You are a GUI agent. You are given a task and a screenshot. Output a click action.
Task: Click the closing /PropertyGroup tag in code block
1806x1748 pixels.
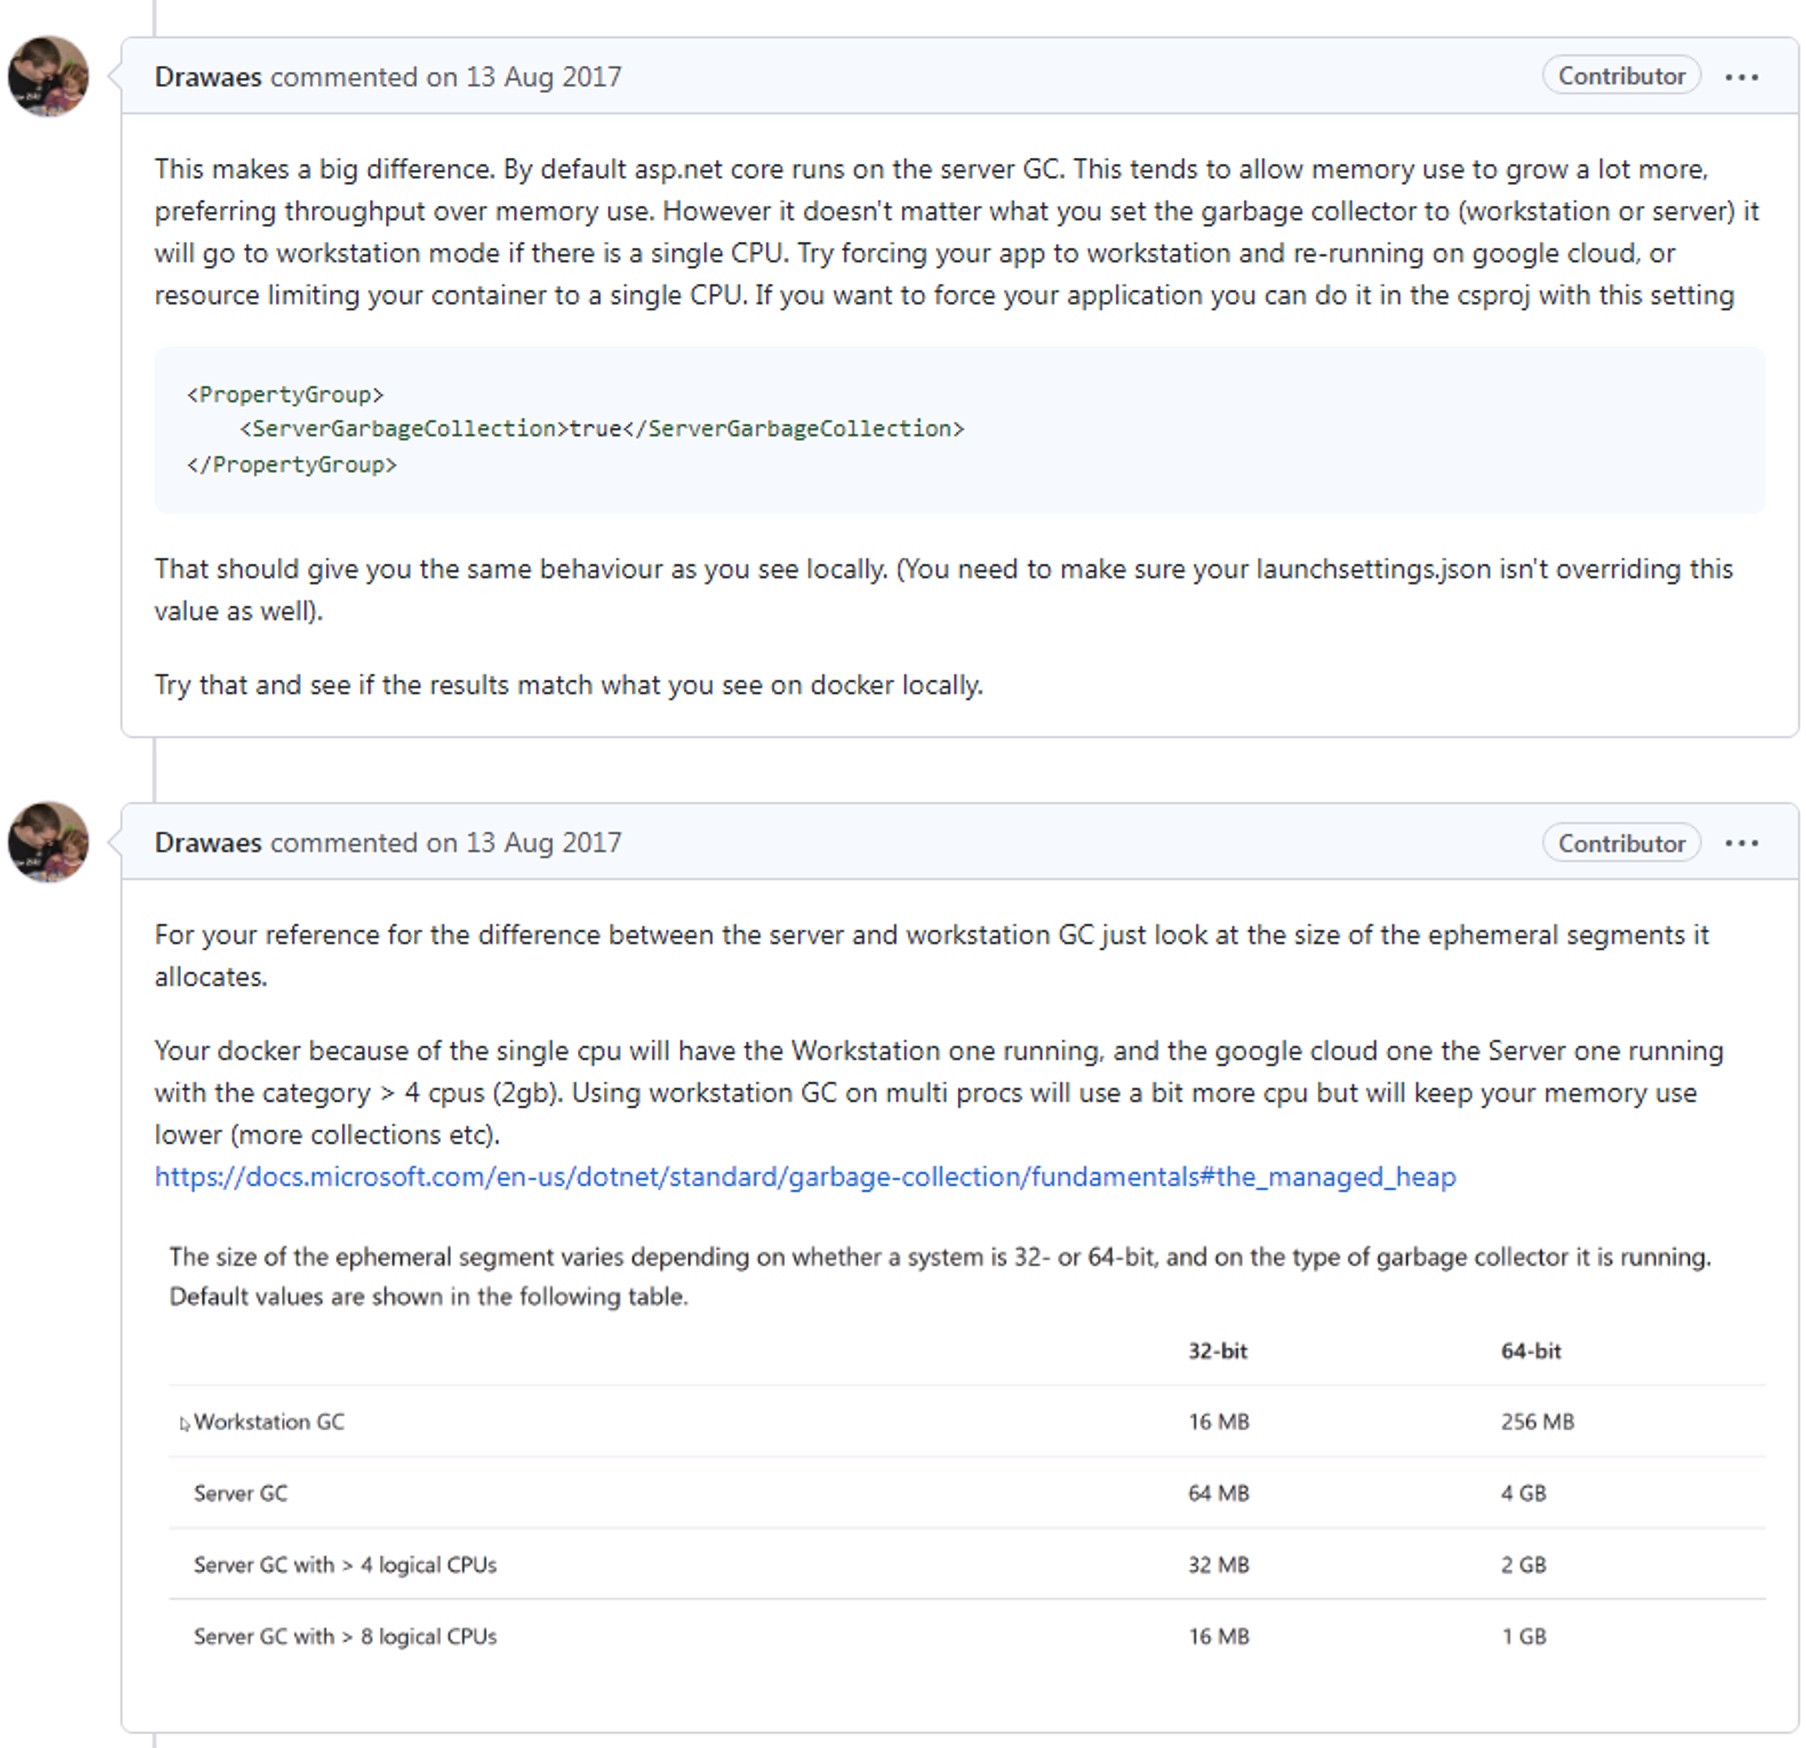point(291,464)
